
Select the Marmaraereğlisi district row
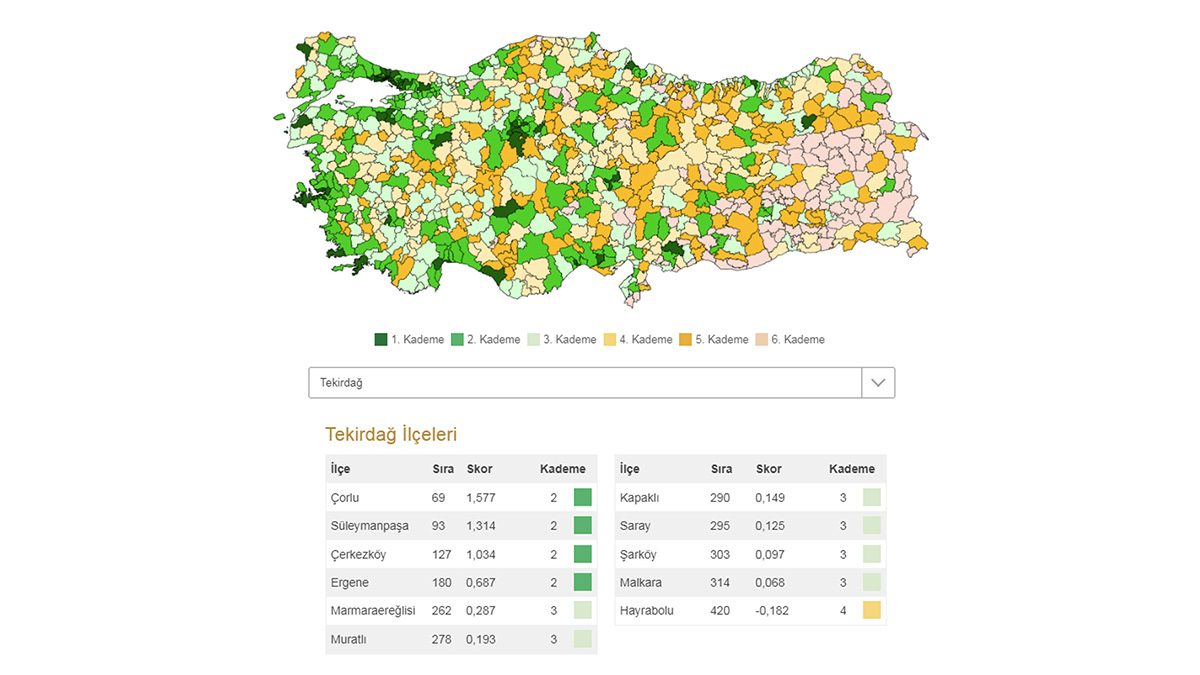click(460, 610)
